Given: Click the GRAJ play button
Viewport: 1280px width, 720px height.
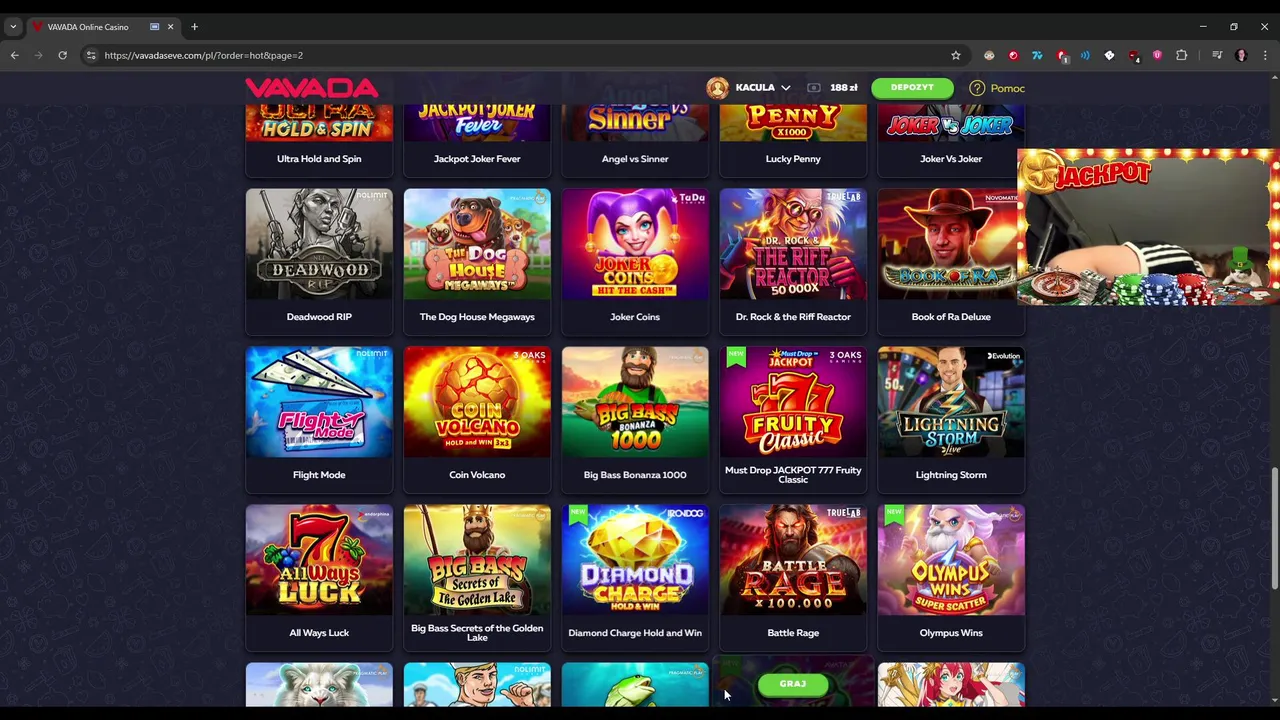Looking at the screenshot, I should click(x=792, y=684).
